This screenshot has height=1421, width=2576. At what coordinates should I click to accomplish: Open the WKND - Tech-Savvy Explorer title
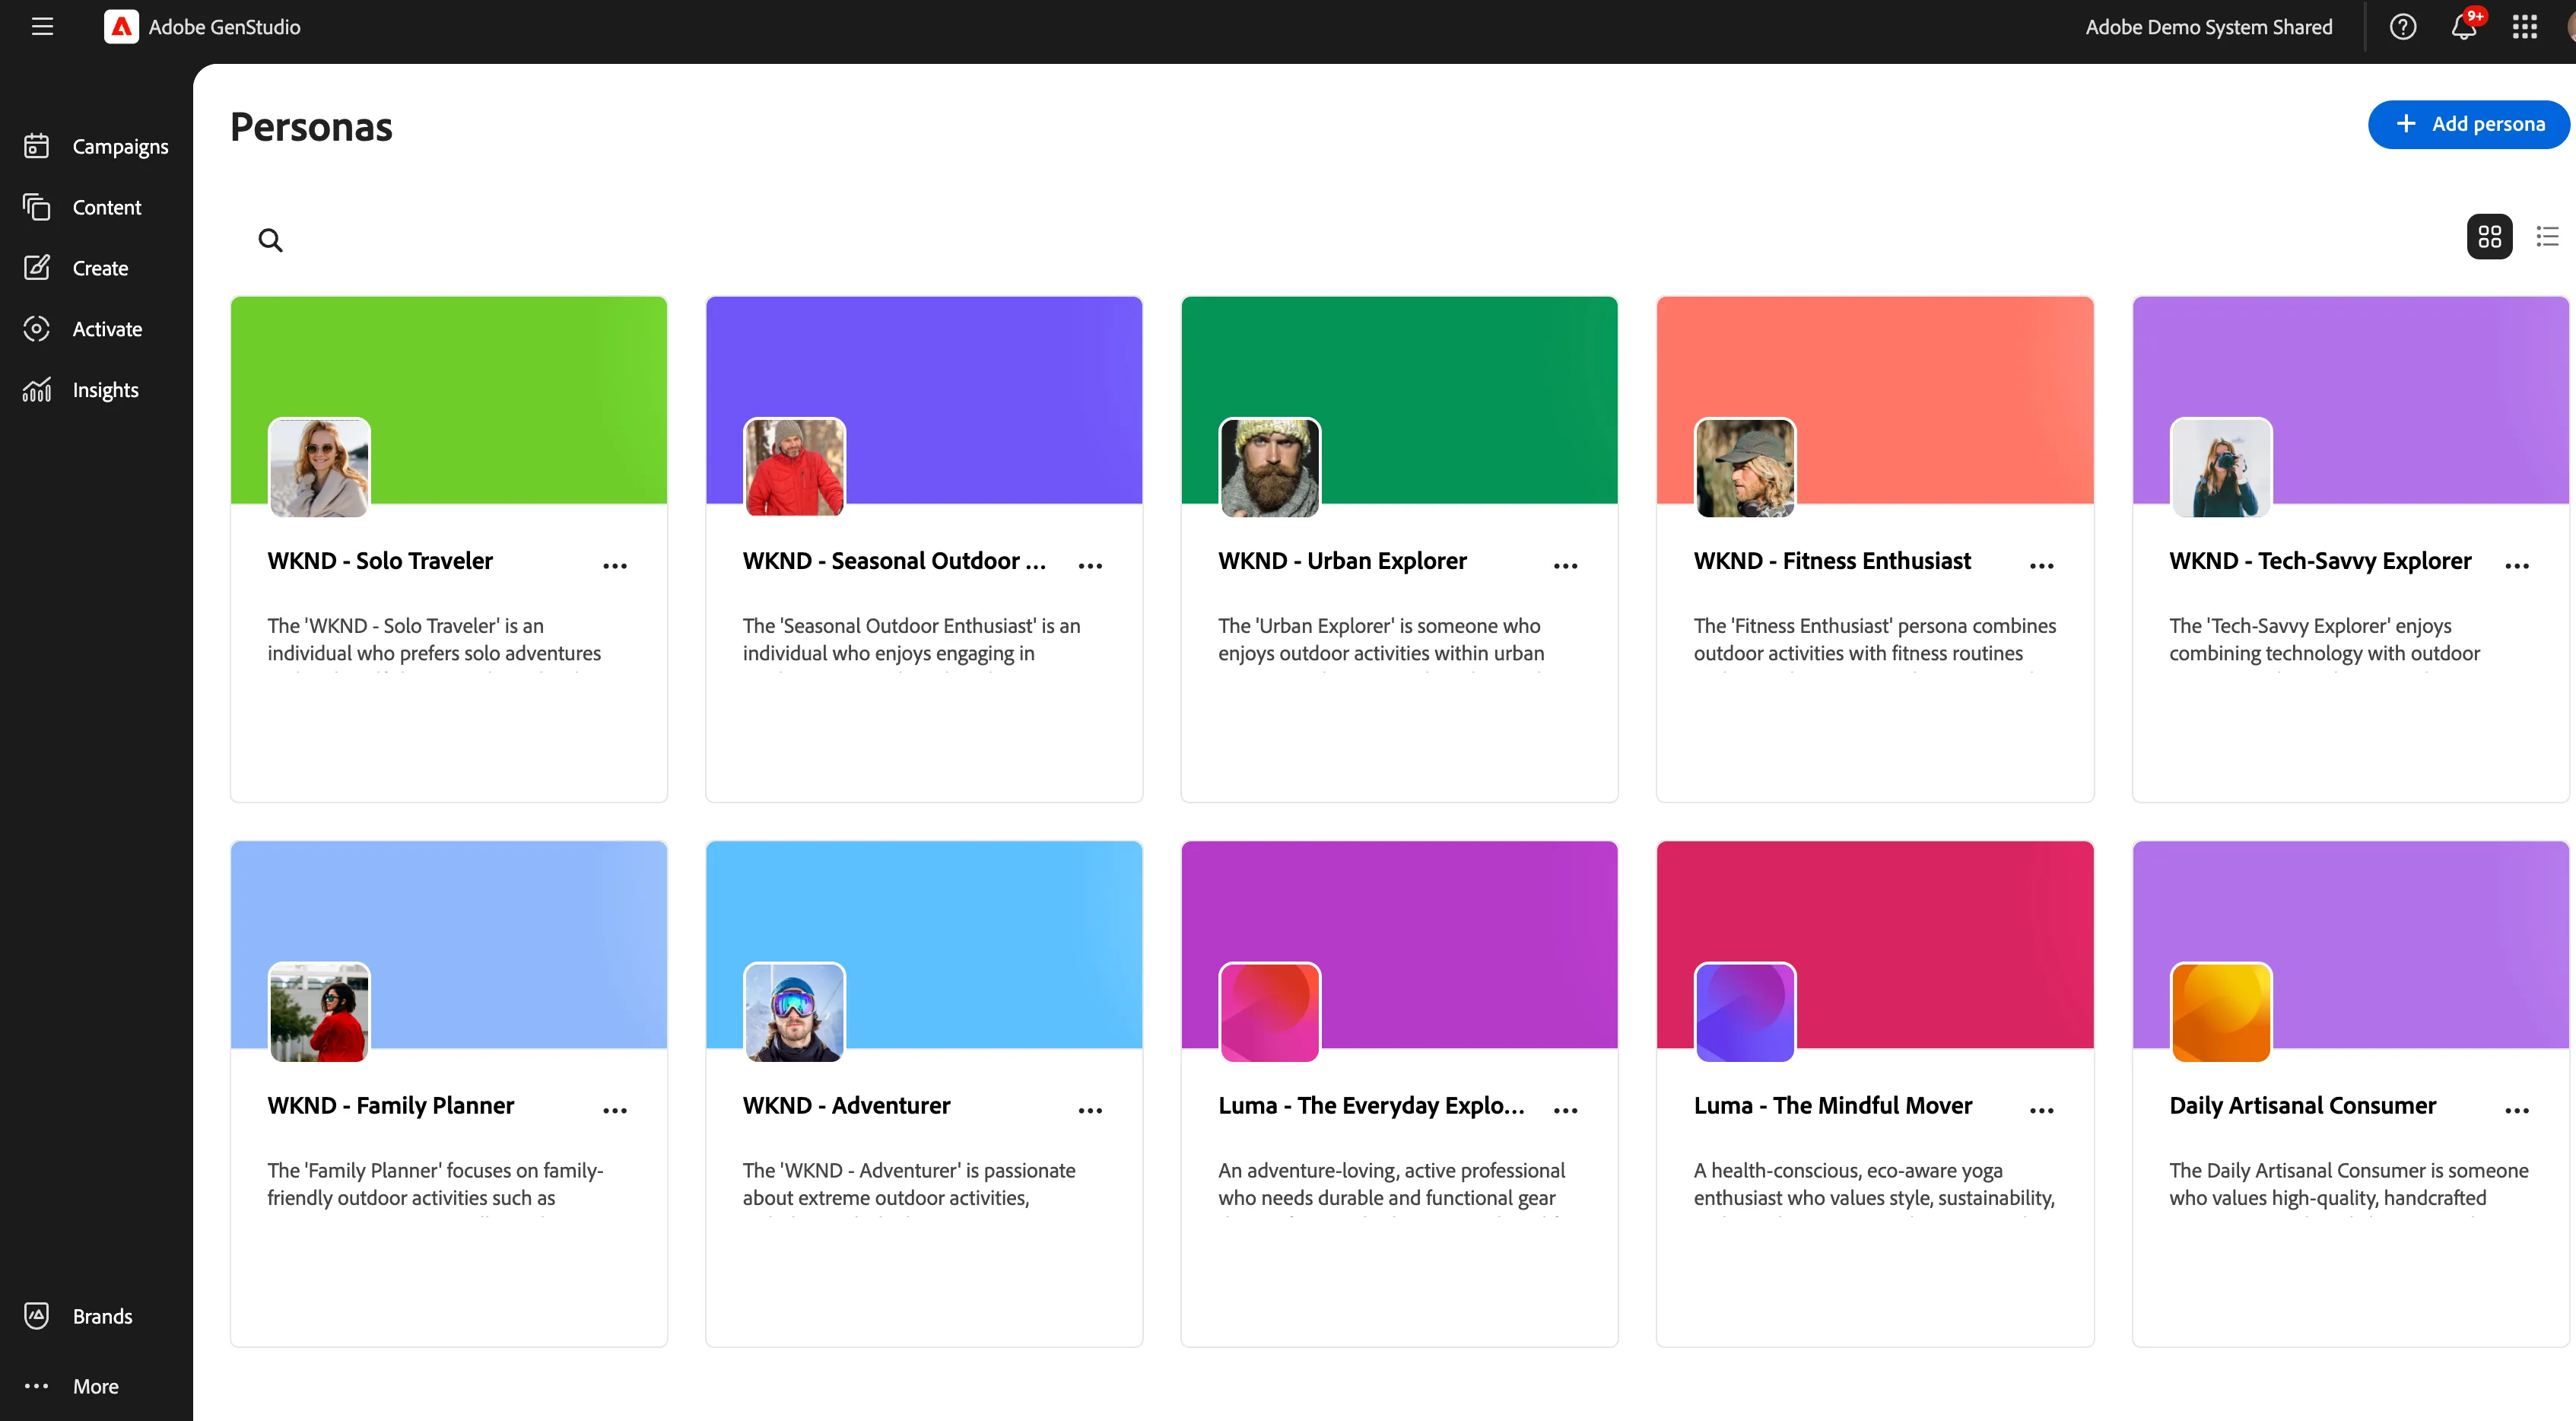(2320, 561)
